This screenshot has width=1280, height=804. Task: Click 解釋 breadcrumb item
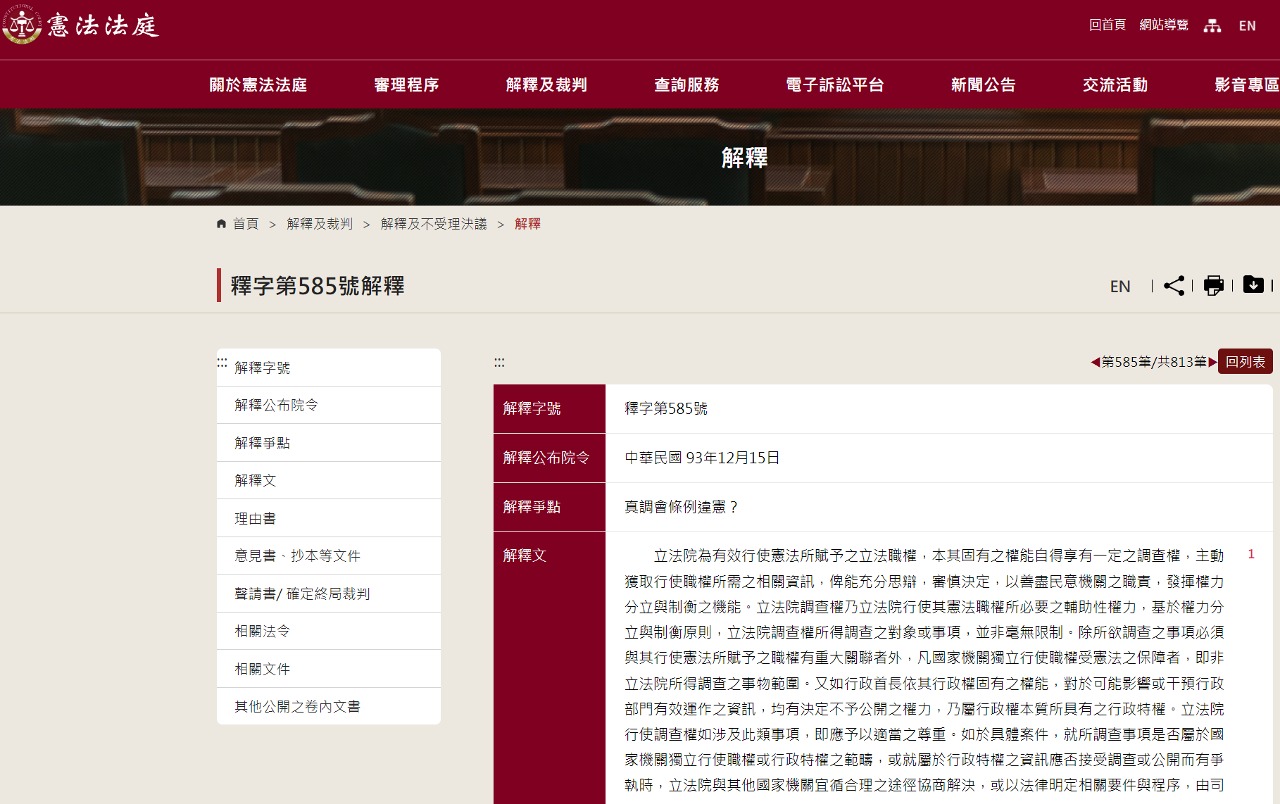(x=528, y=224)
